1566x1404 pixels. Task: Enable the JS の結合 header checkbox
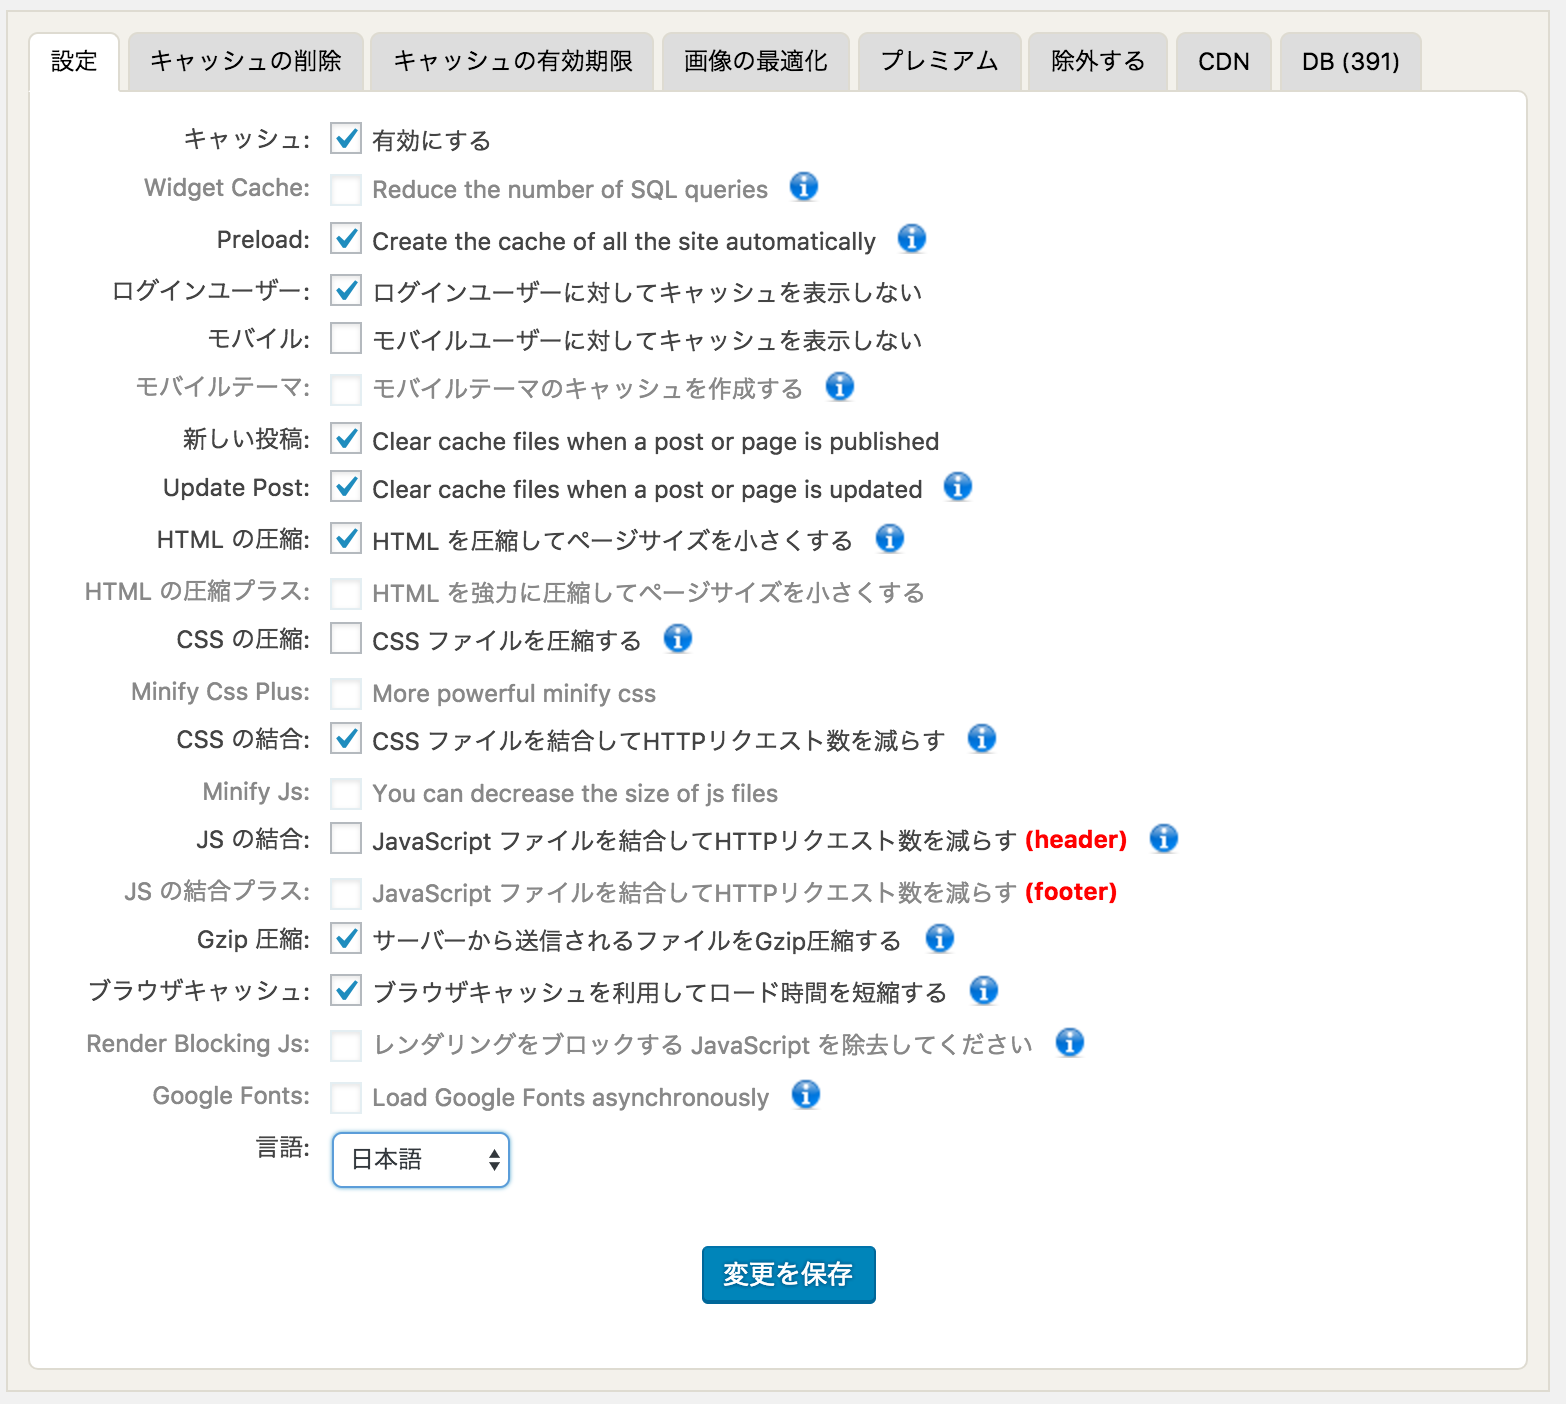tap(344, 839)
